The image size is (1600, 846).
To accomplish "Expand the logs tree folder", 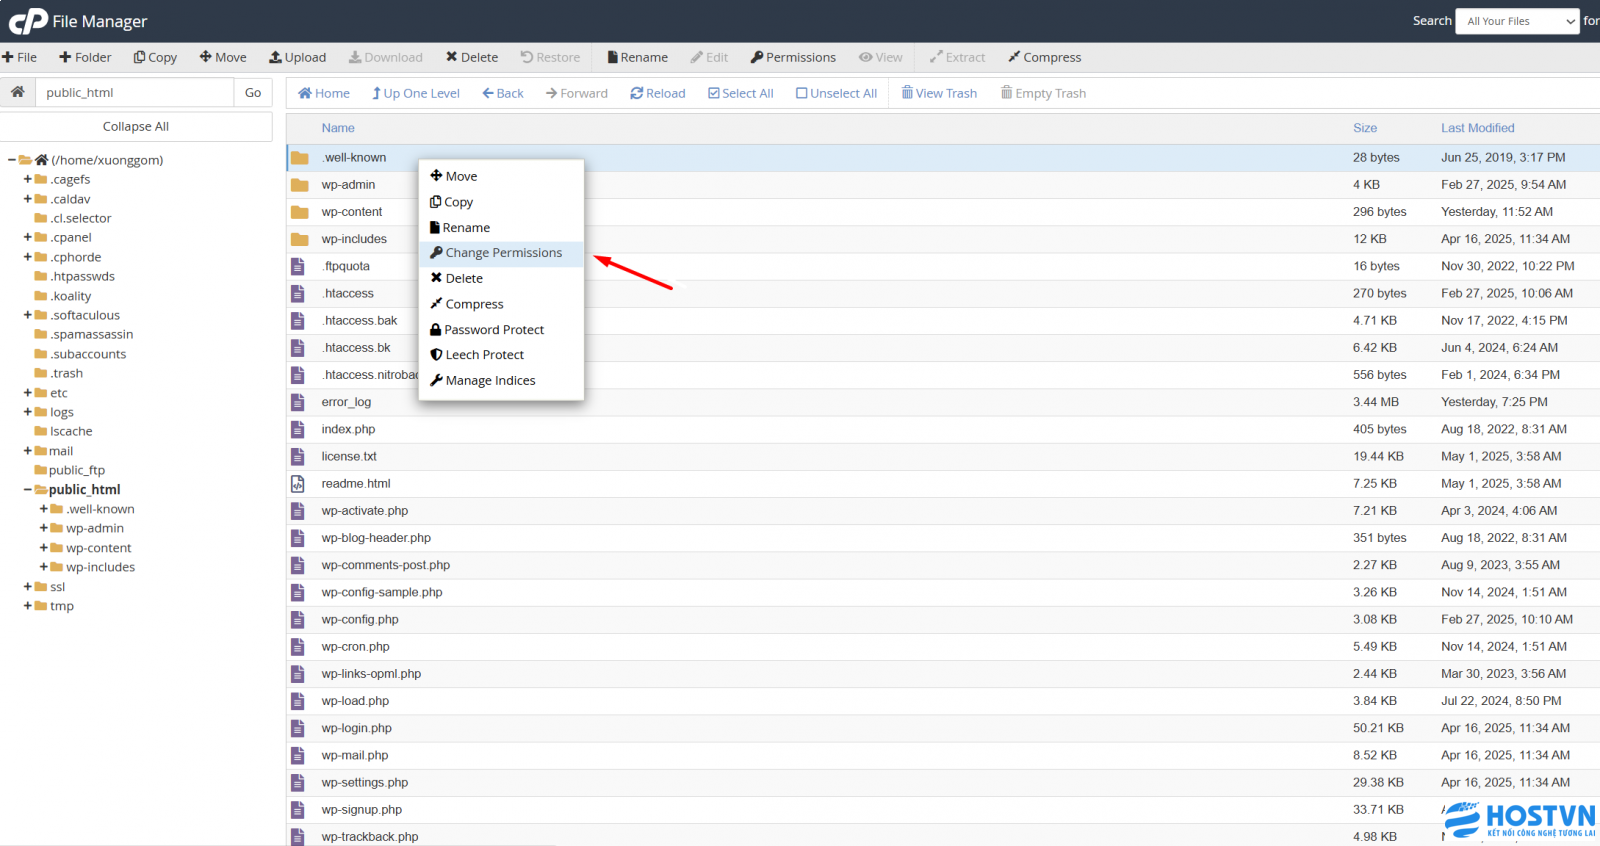I will [x=28, y=412].
